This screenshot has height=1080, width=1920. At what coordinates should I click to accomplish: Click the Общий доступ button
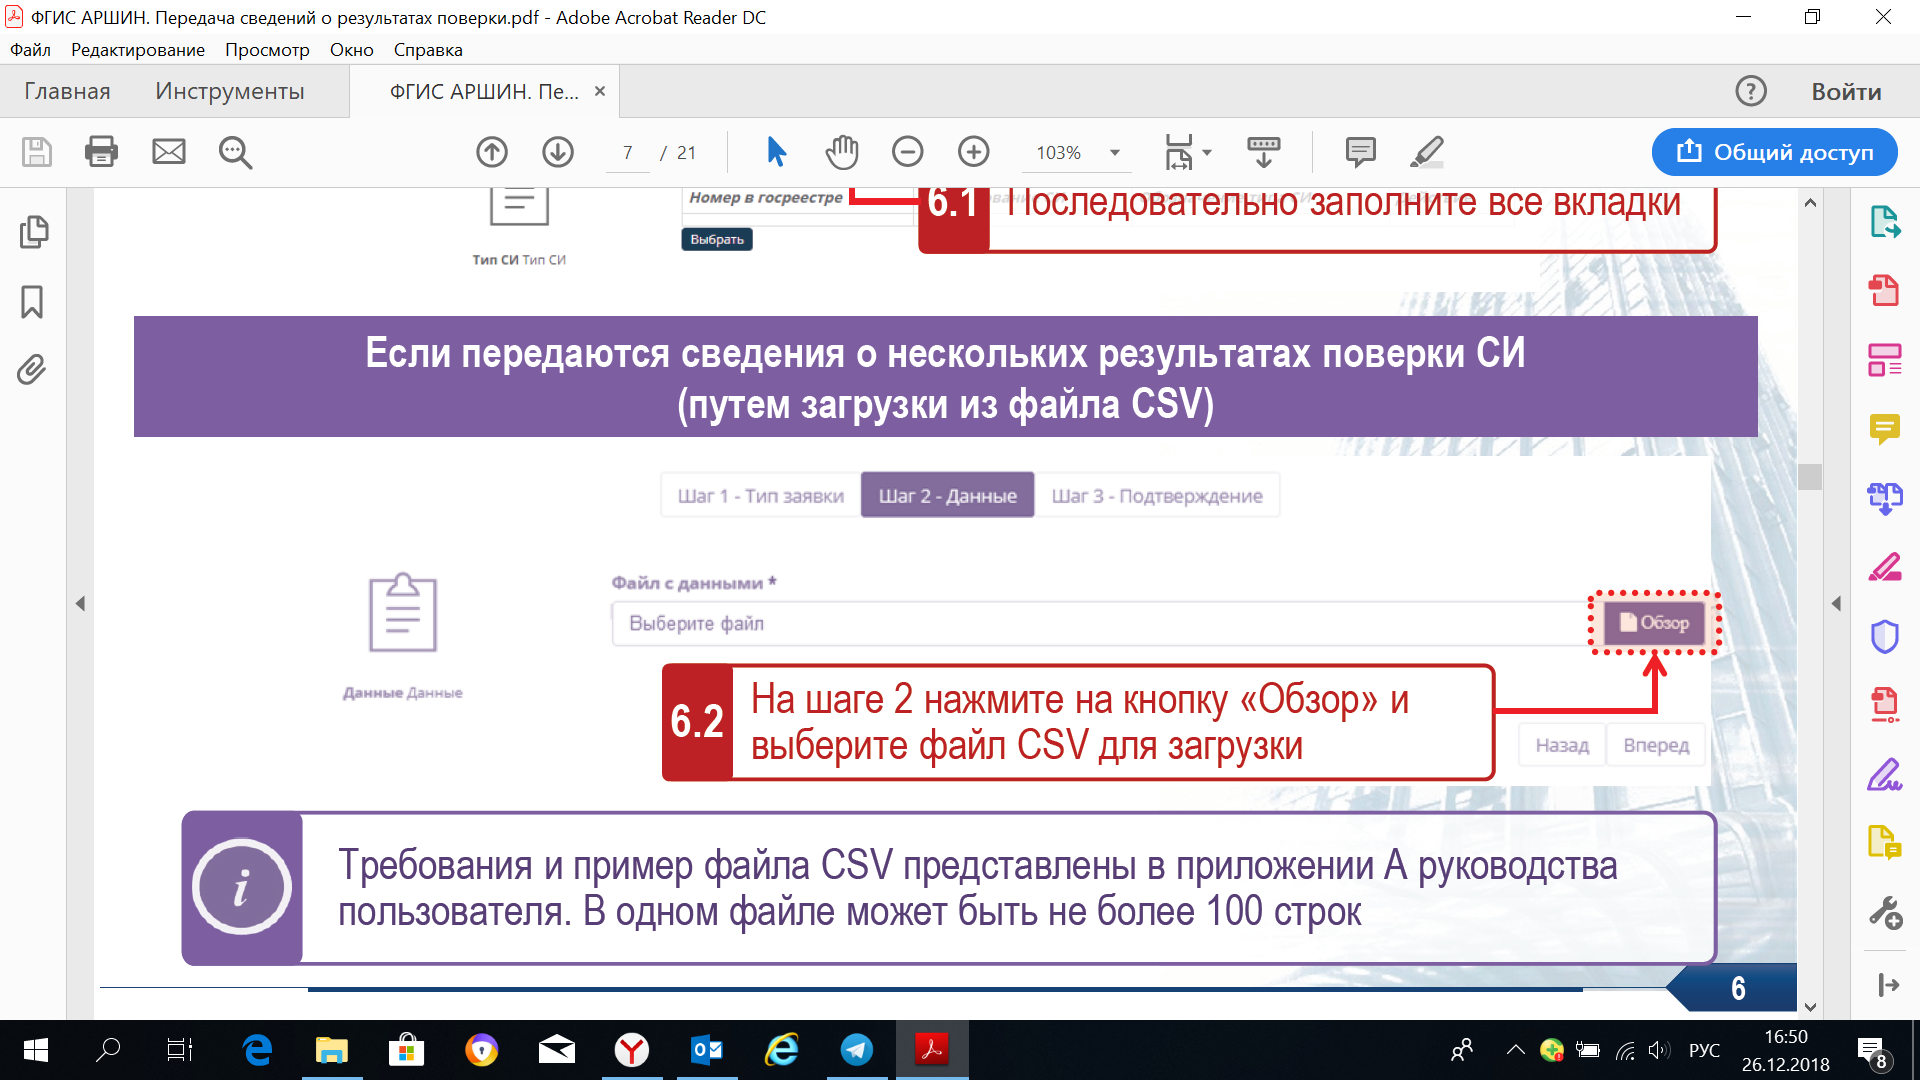[1774, 152]
